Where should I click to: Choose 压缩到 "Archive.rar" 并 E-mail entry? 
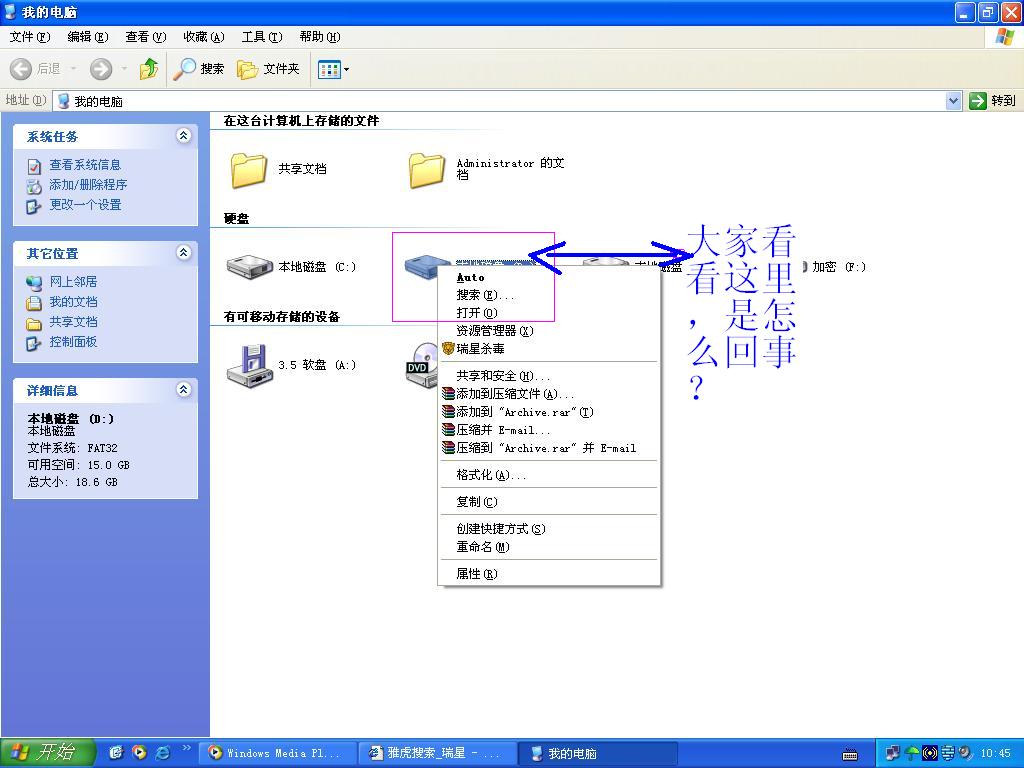tap(549, 448)
